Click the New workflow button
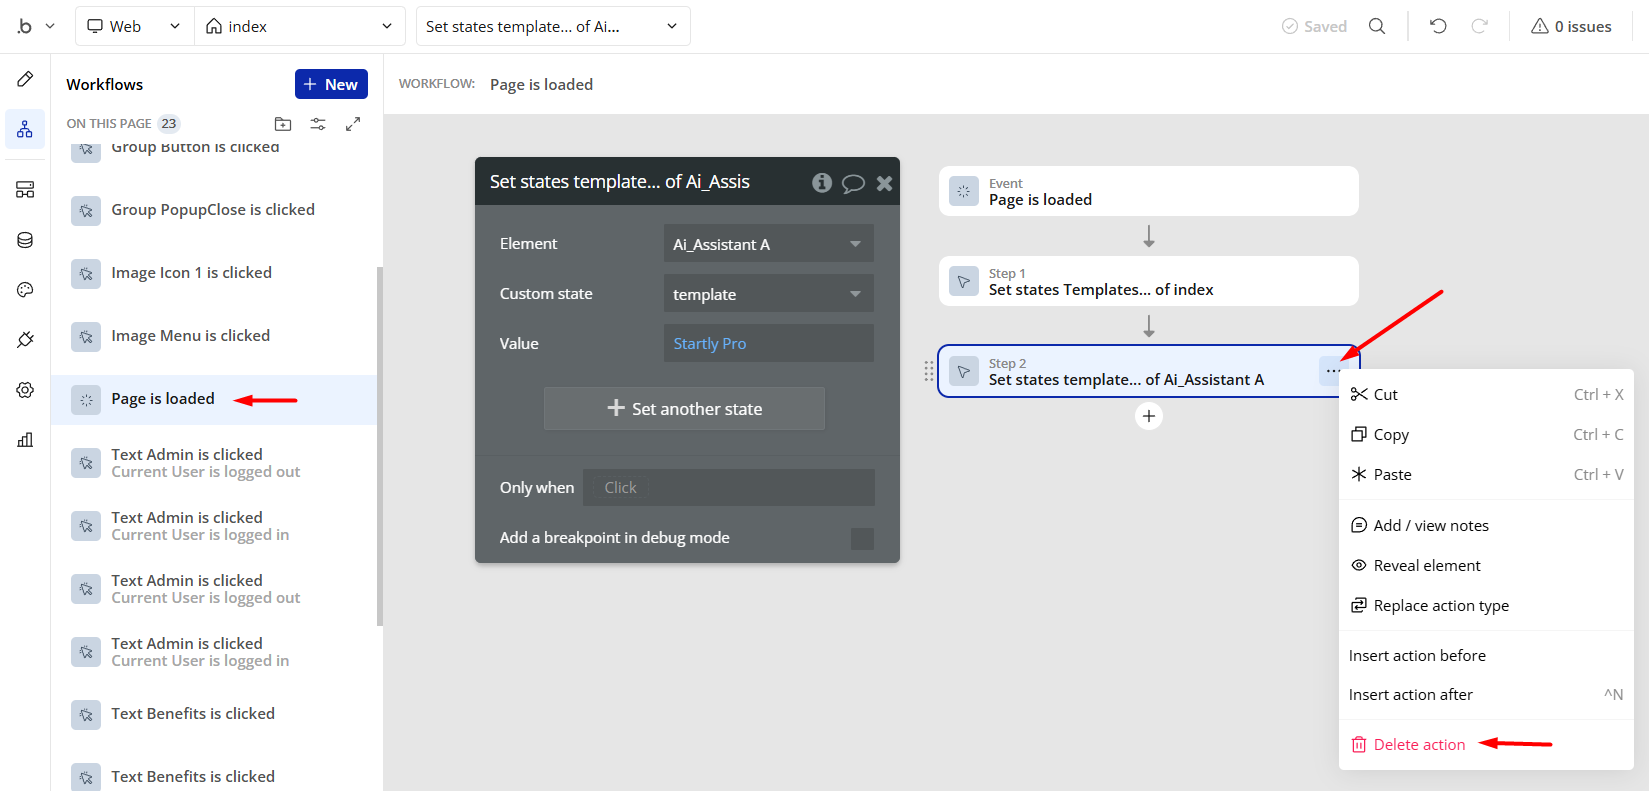 [x=331, y=84]
